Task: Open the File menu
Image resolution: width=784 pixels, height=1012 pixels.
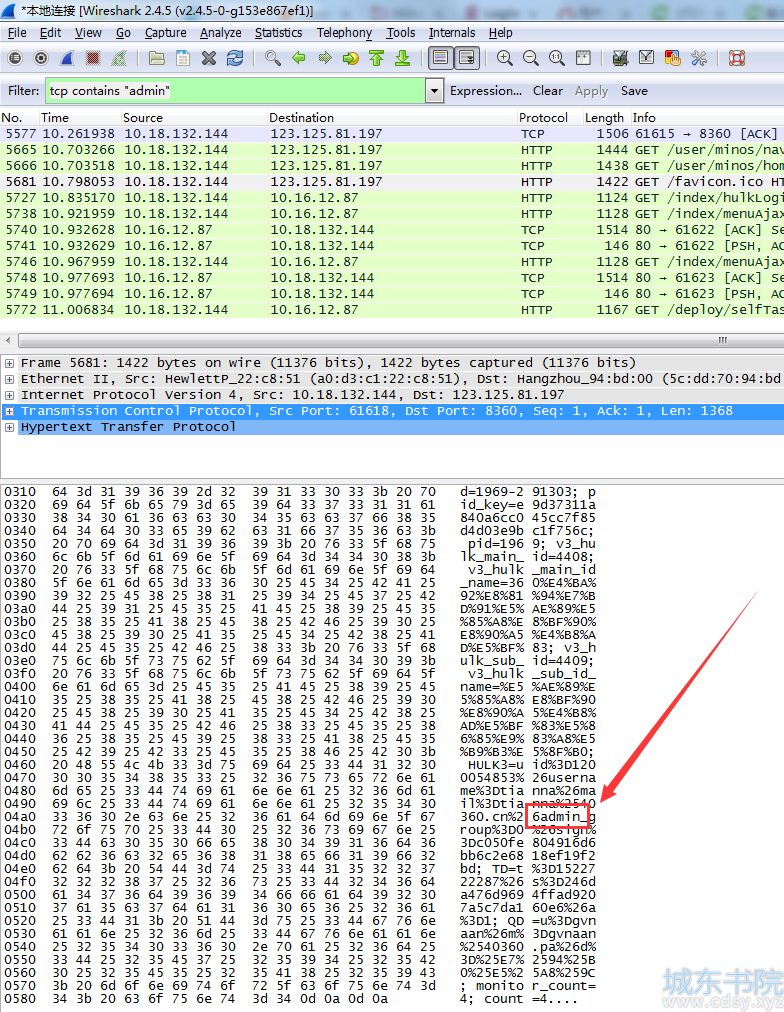Action: click(x=17, y=33)
